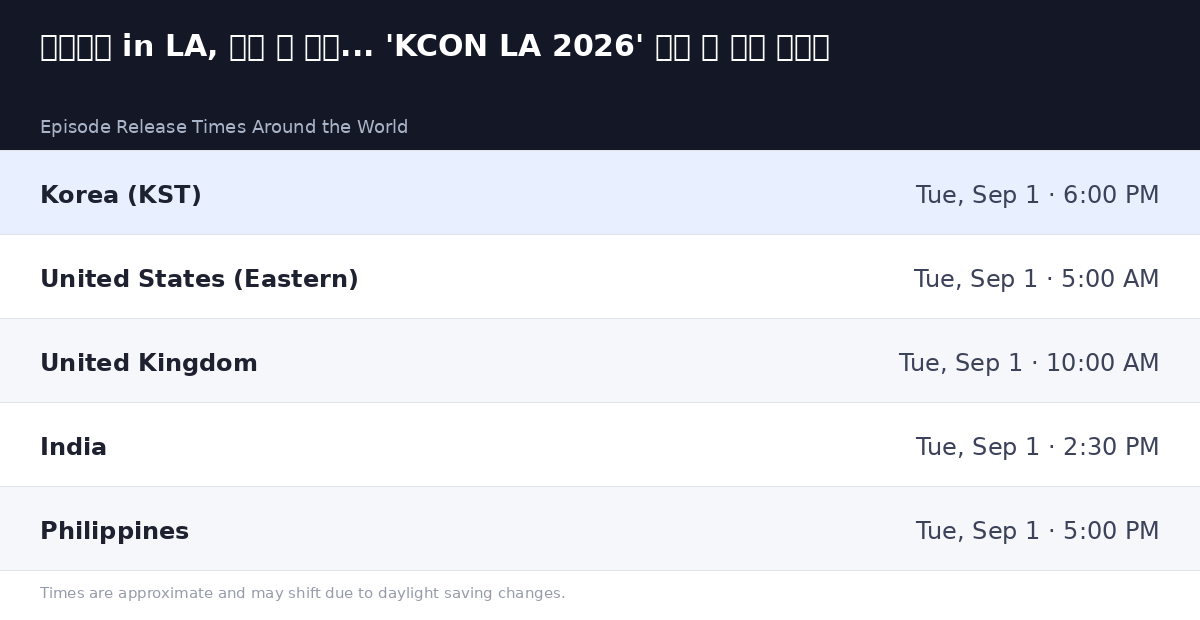Select the United Kingdom row
This screenshot has height=620, width=1200.
pyautogui.click(x=600, y=360)
